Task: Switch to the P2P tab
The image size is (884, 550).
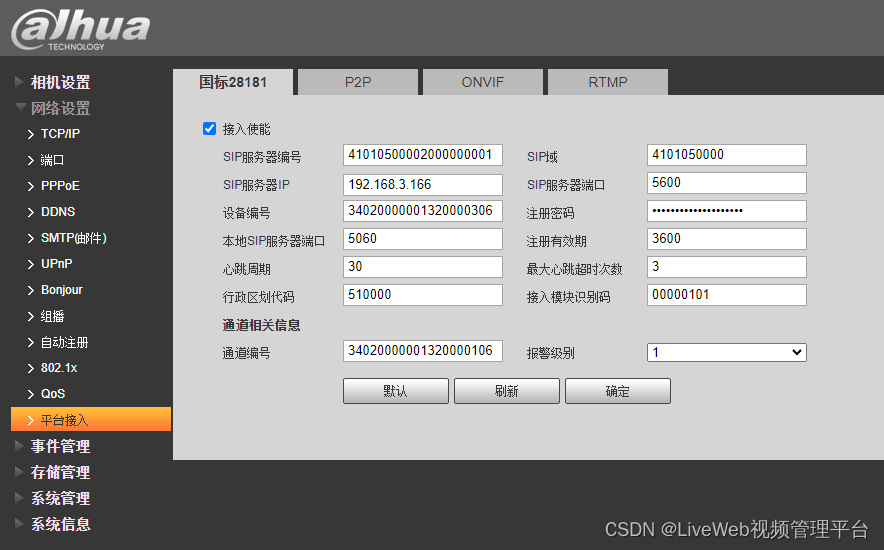Action: pyautogui.click(x=358, y=82)
